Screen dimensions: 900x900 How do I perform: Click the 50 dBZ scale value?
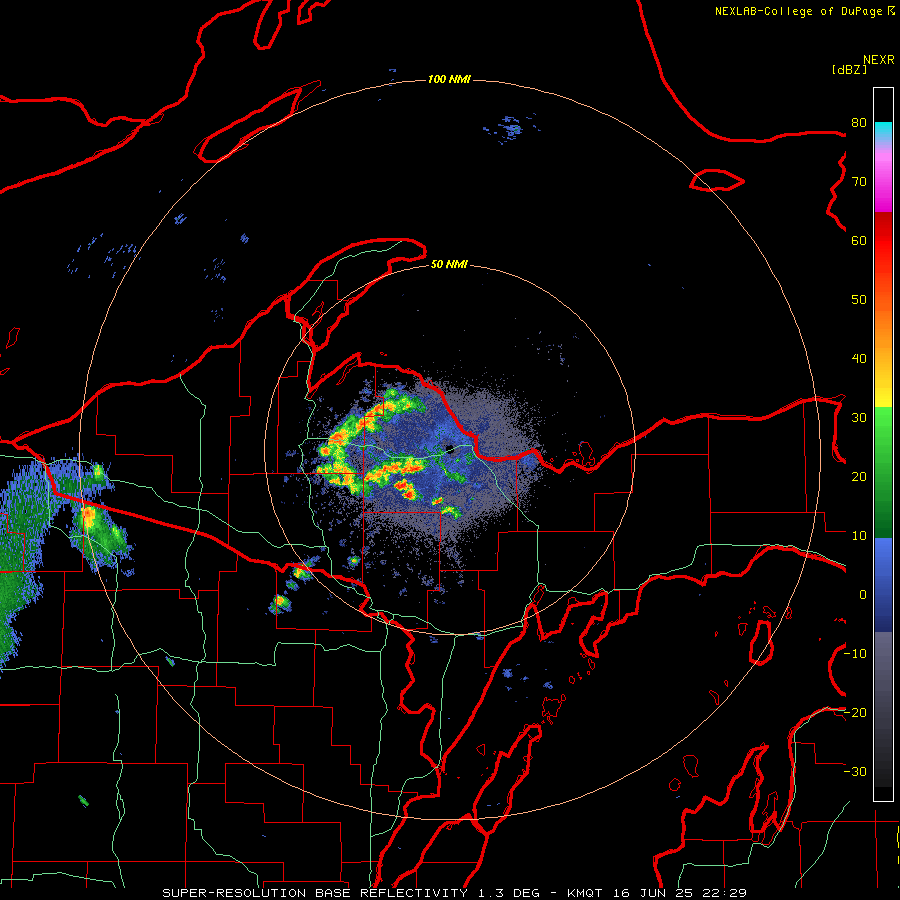click(x=859, y=300)
